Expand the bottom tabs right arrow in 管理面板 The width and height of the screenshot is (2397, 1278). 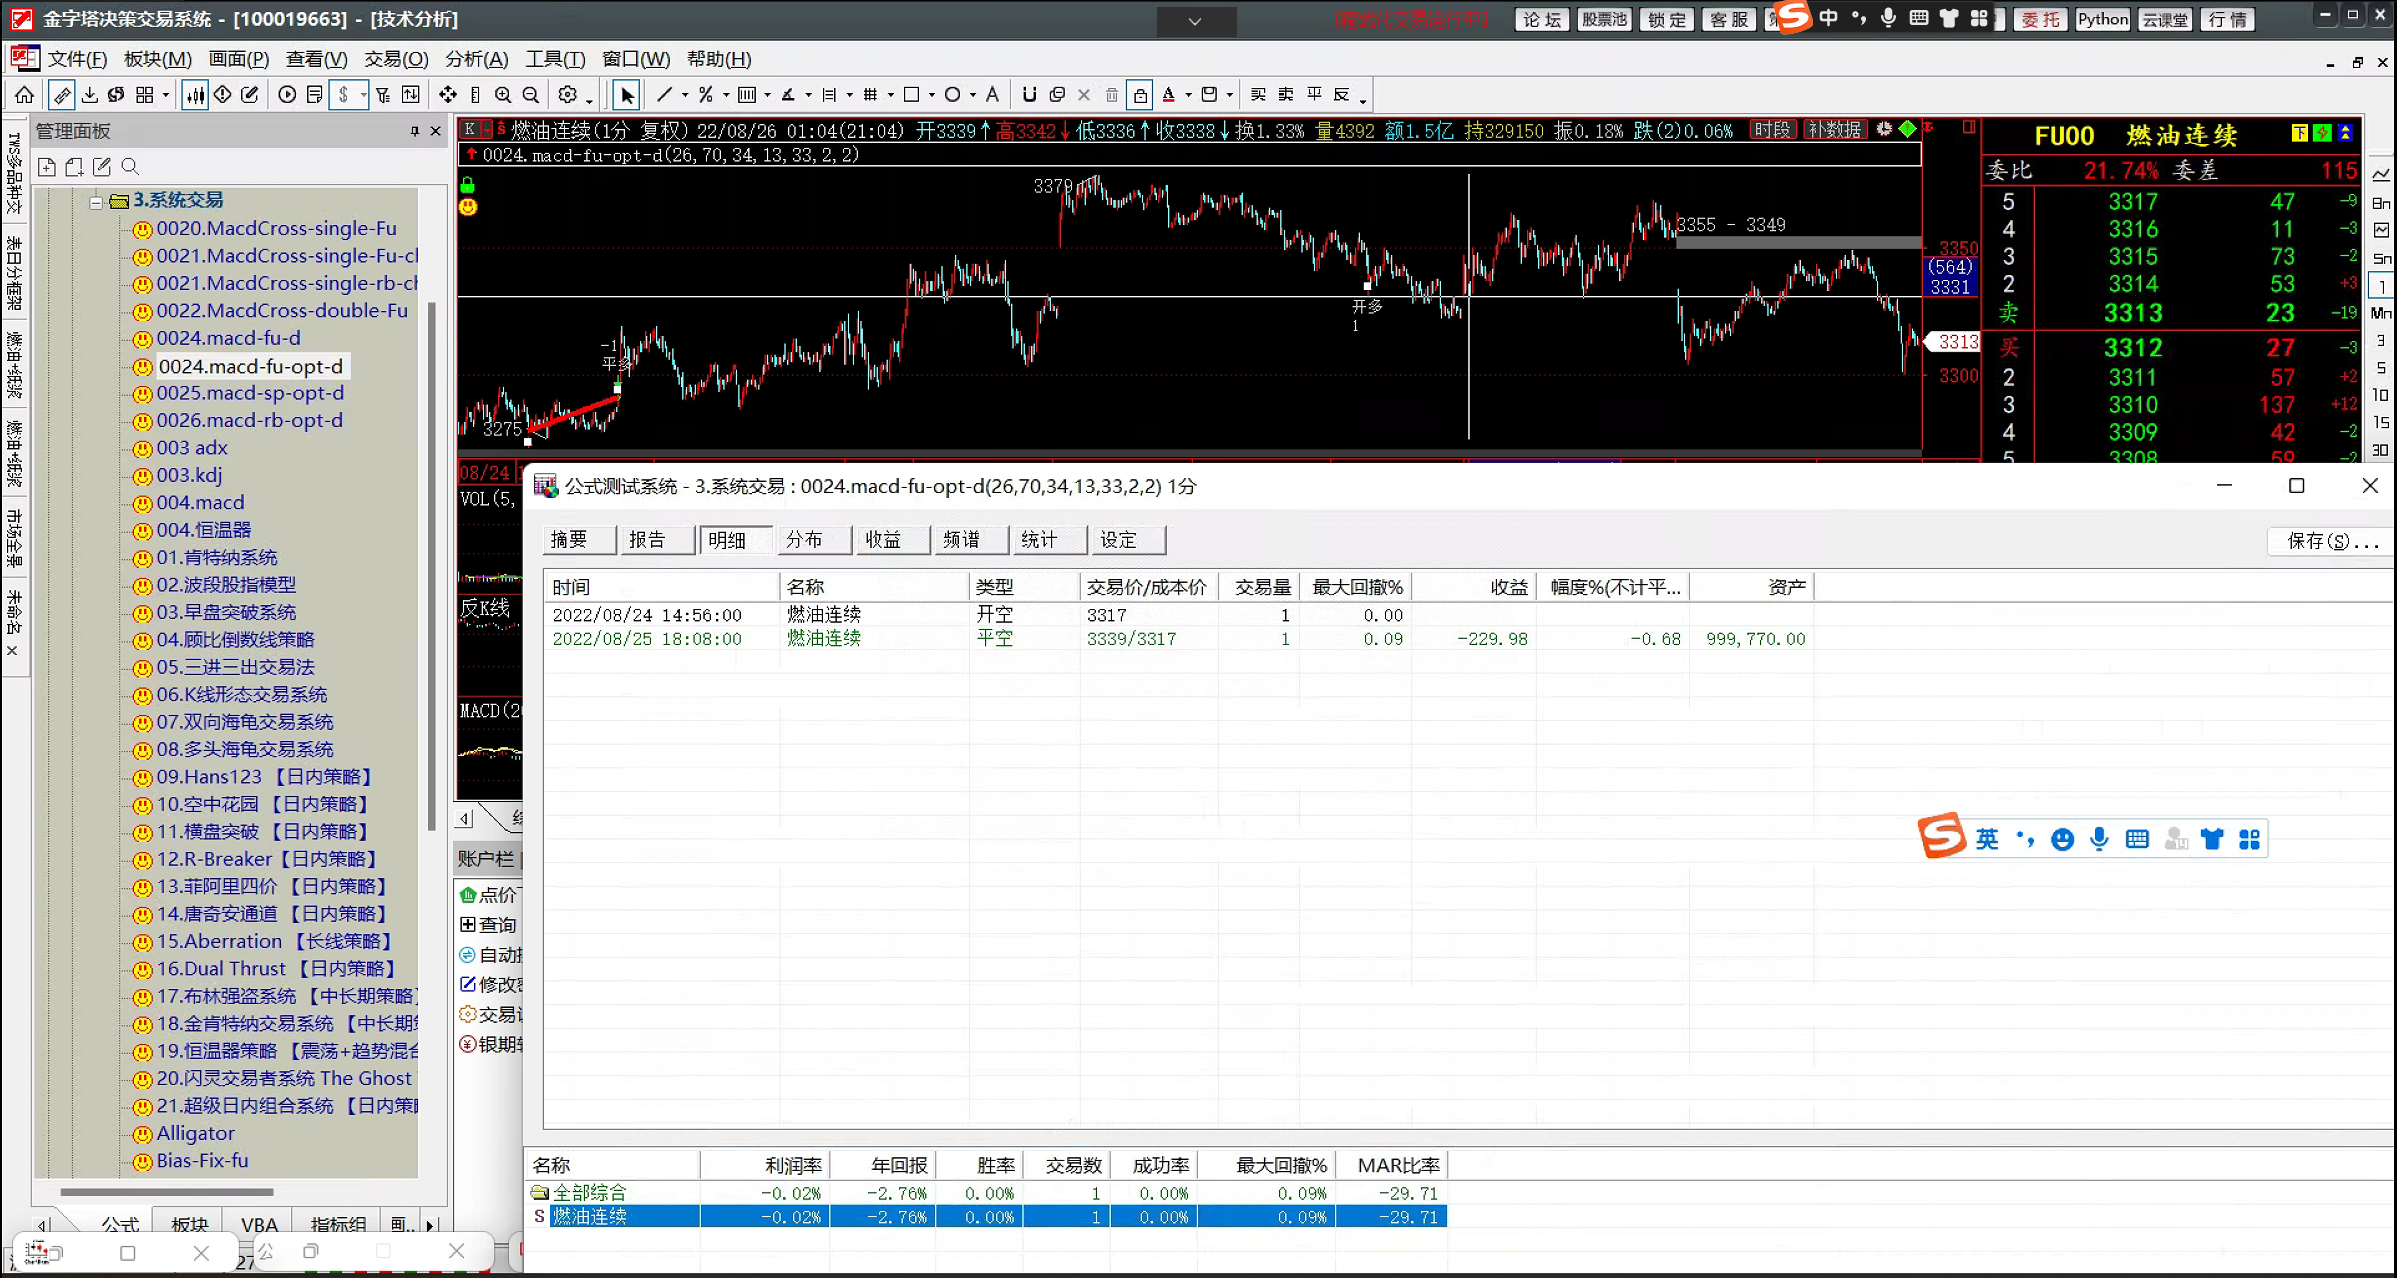click(x=430, y=1224)
